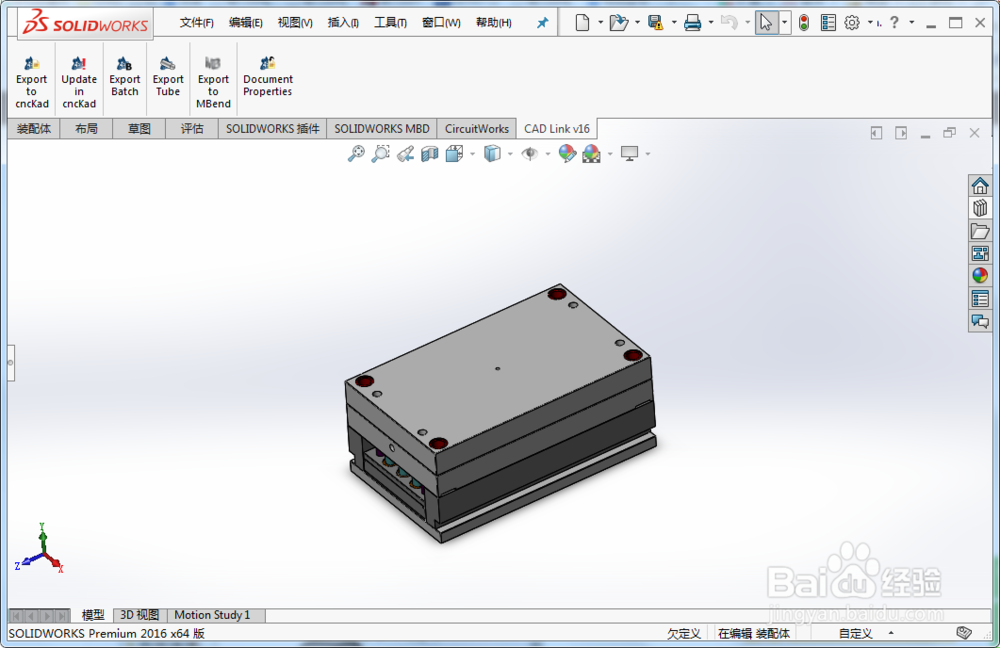Click the Select cursor tool

[x=766, y=23]
